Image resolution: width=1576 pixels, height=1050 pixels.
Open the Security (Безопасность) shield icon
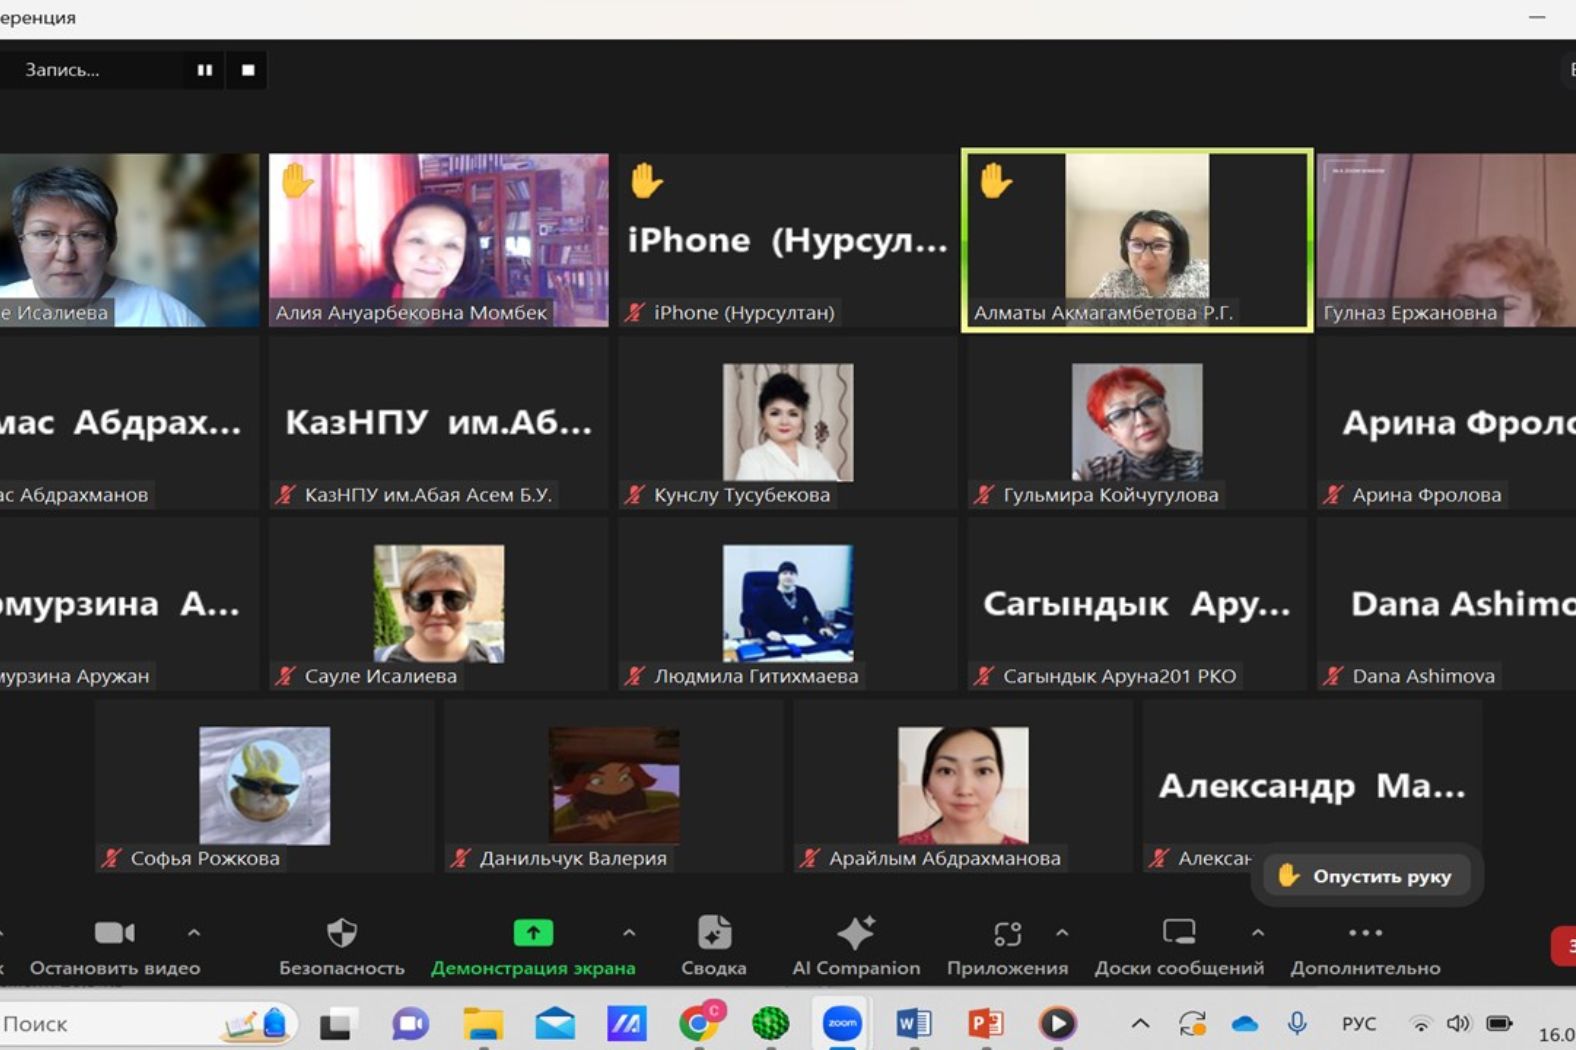(341, 934)
